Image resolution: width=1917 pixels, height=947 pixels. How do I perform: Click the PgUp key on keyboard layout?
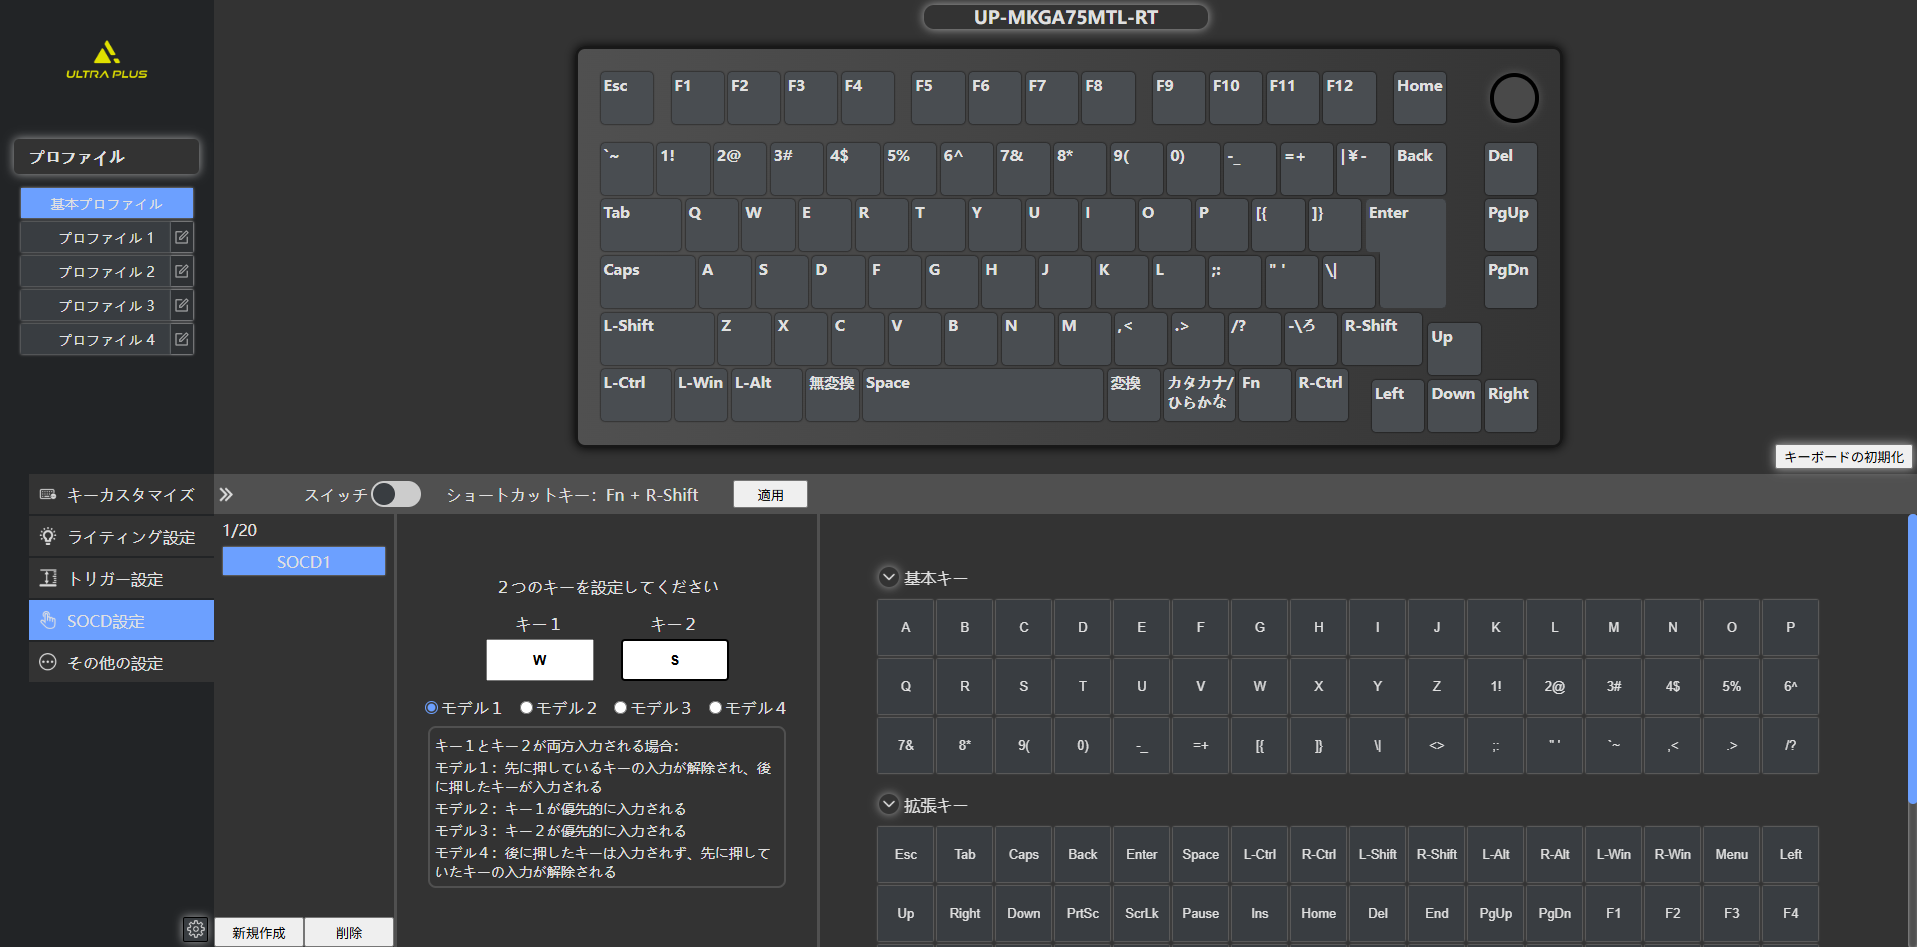[x=1510, y=225]
